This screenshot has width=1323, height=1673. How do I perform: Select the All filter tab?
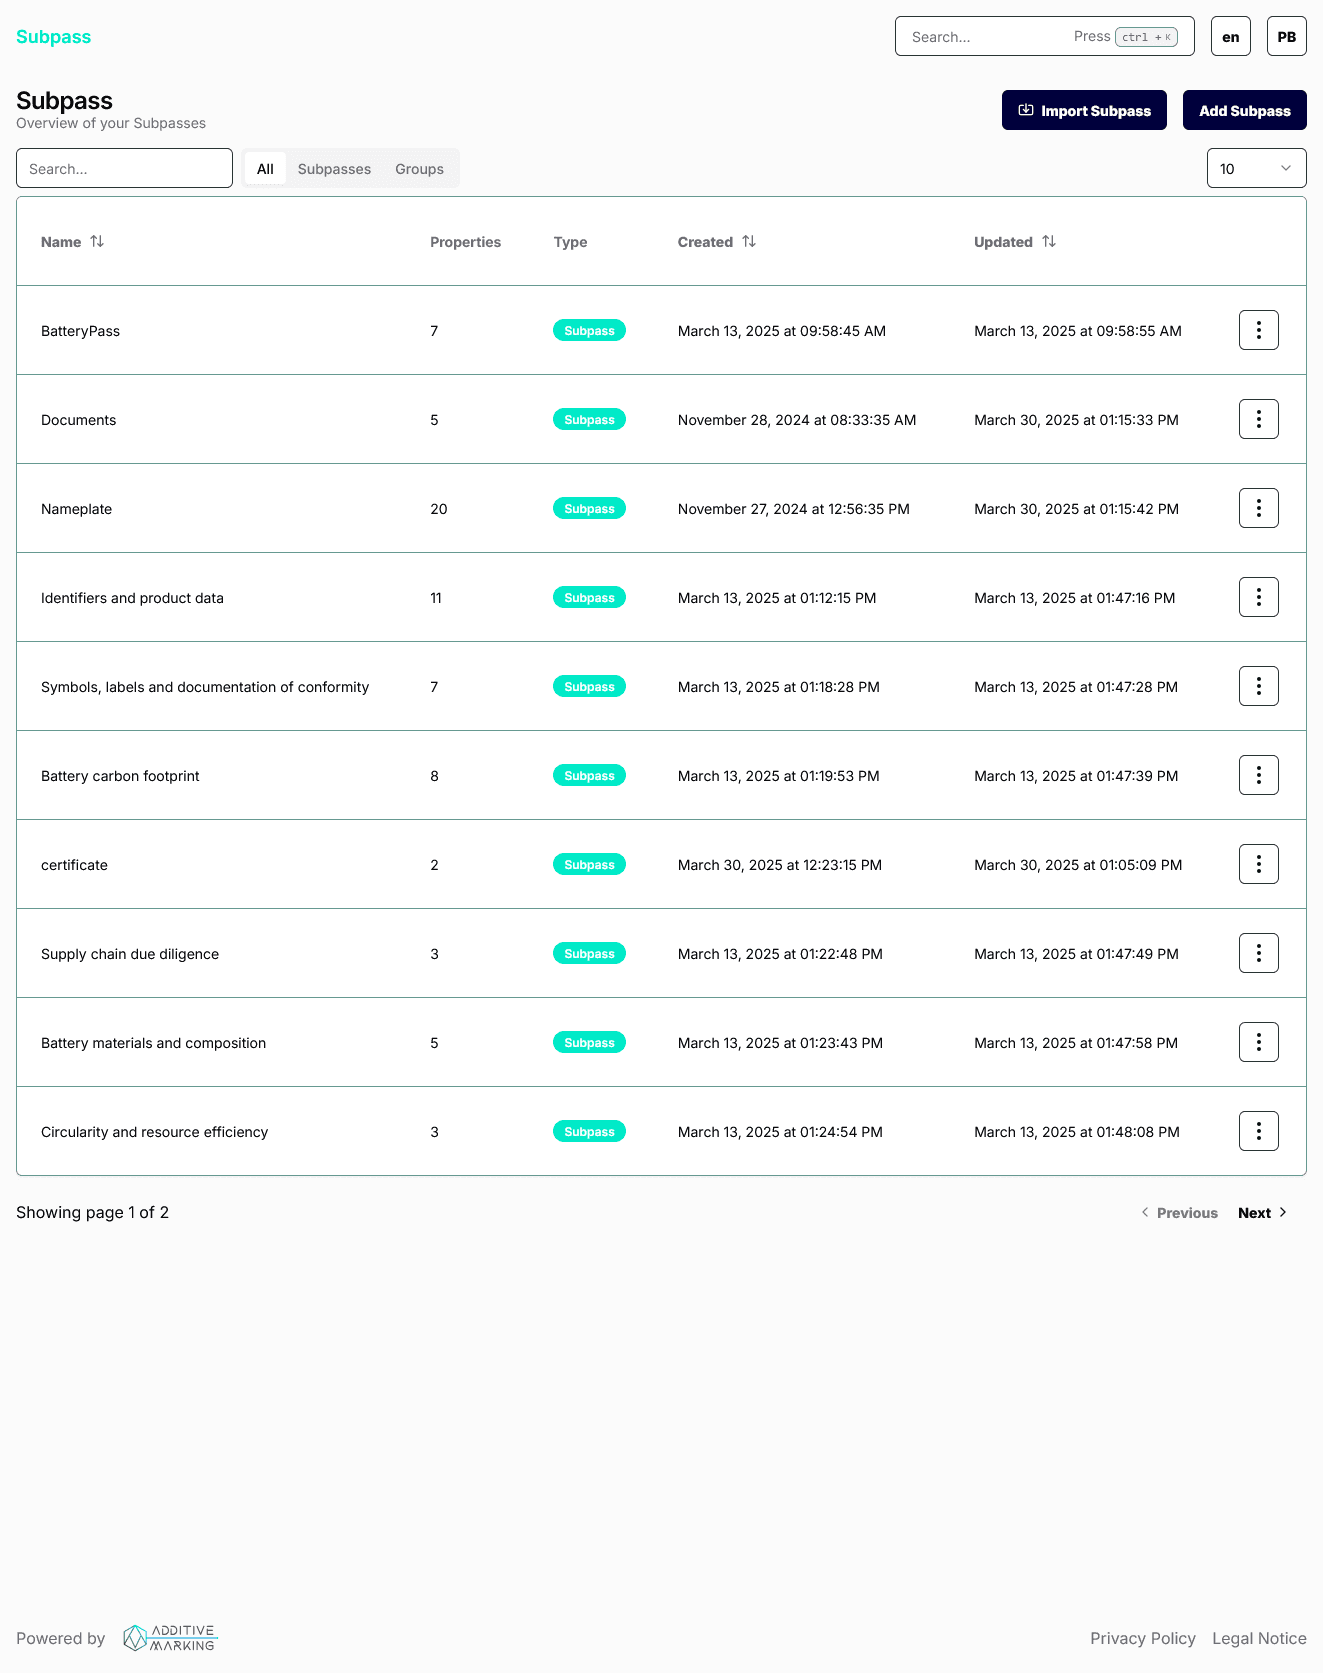pos(265,168)
